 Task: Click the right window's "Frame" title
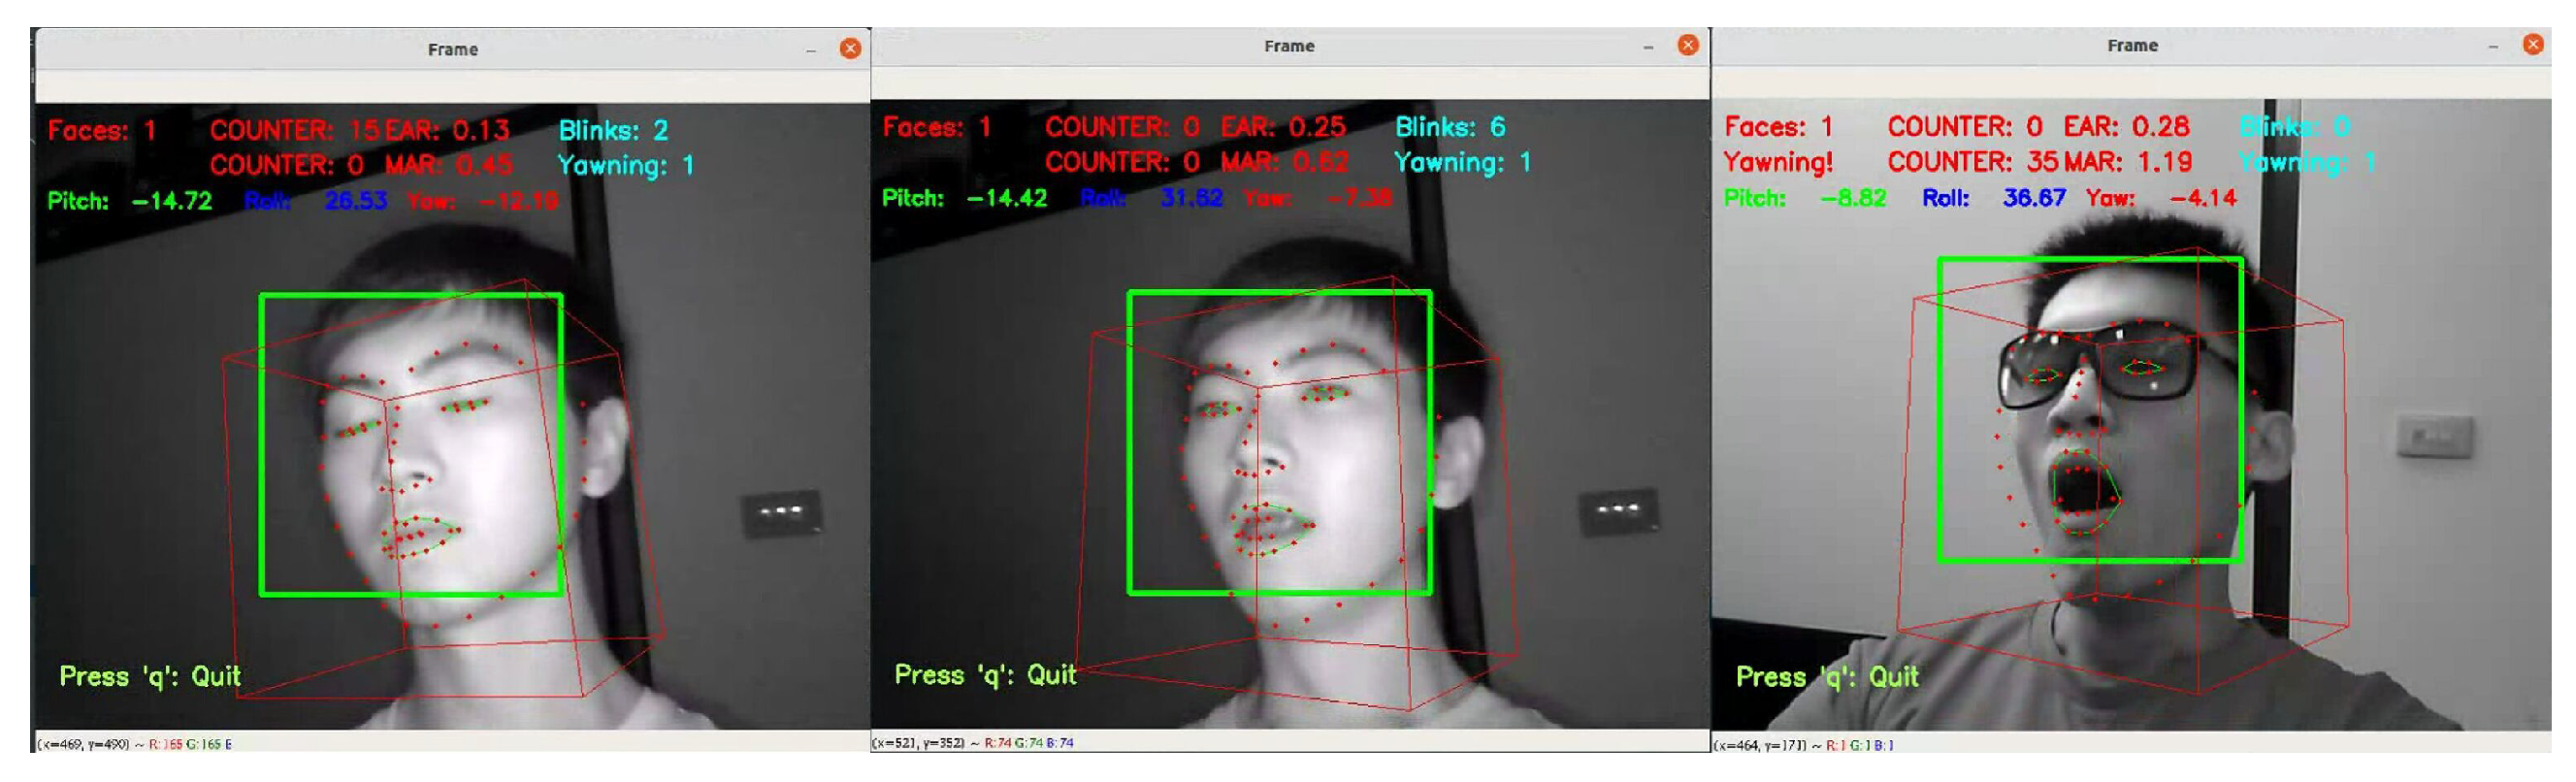point(2132,45)
